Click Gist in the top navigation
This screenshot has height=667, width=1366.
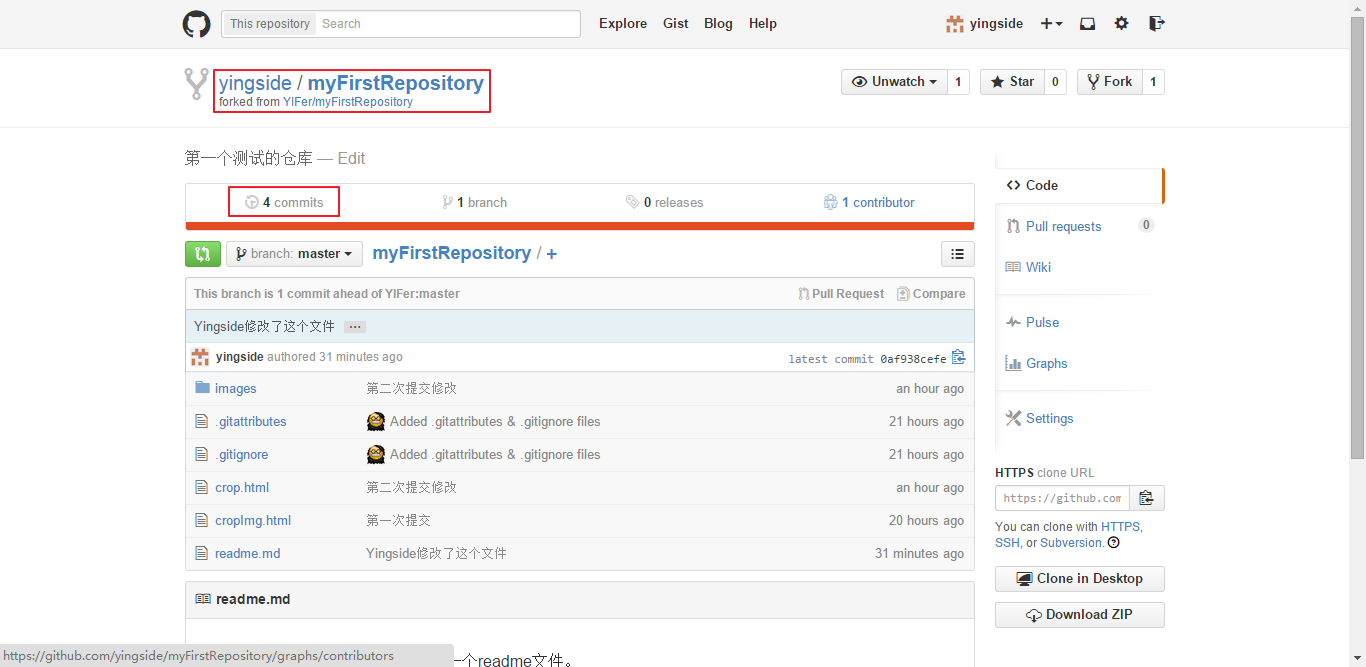[676, 24]
